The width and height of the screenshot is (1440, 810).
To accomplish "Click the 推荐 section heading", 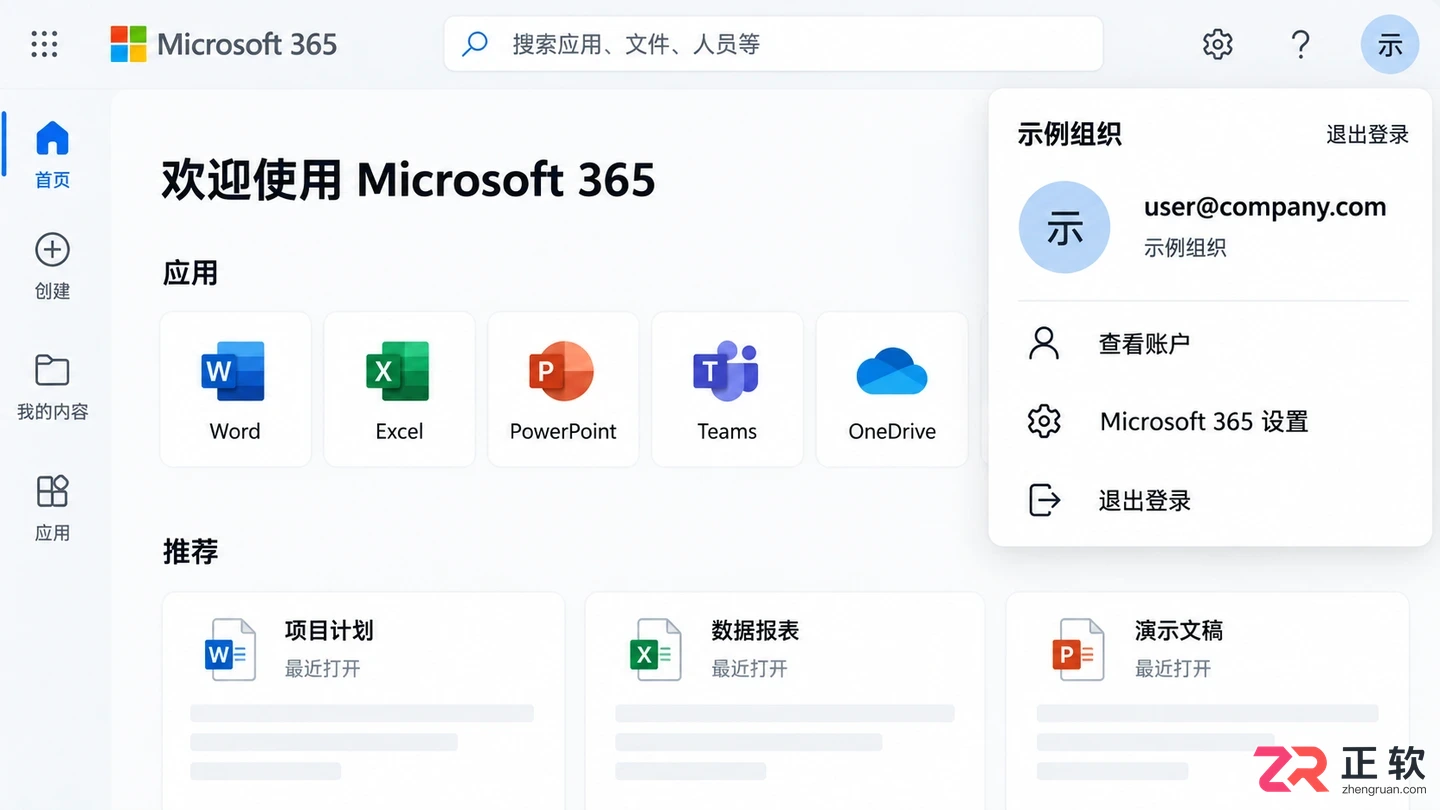I will pyautogui.click(x=190, y=551).
